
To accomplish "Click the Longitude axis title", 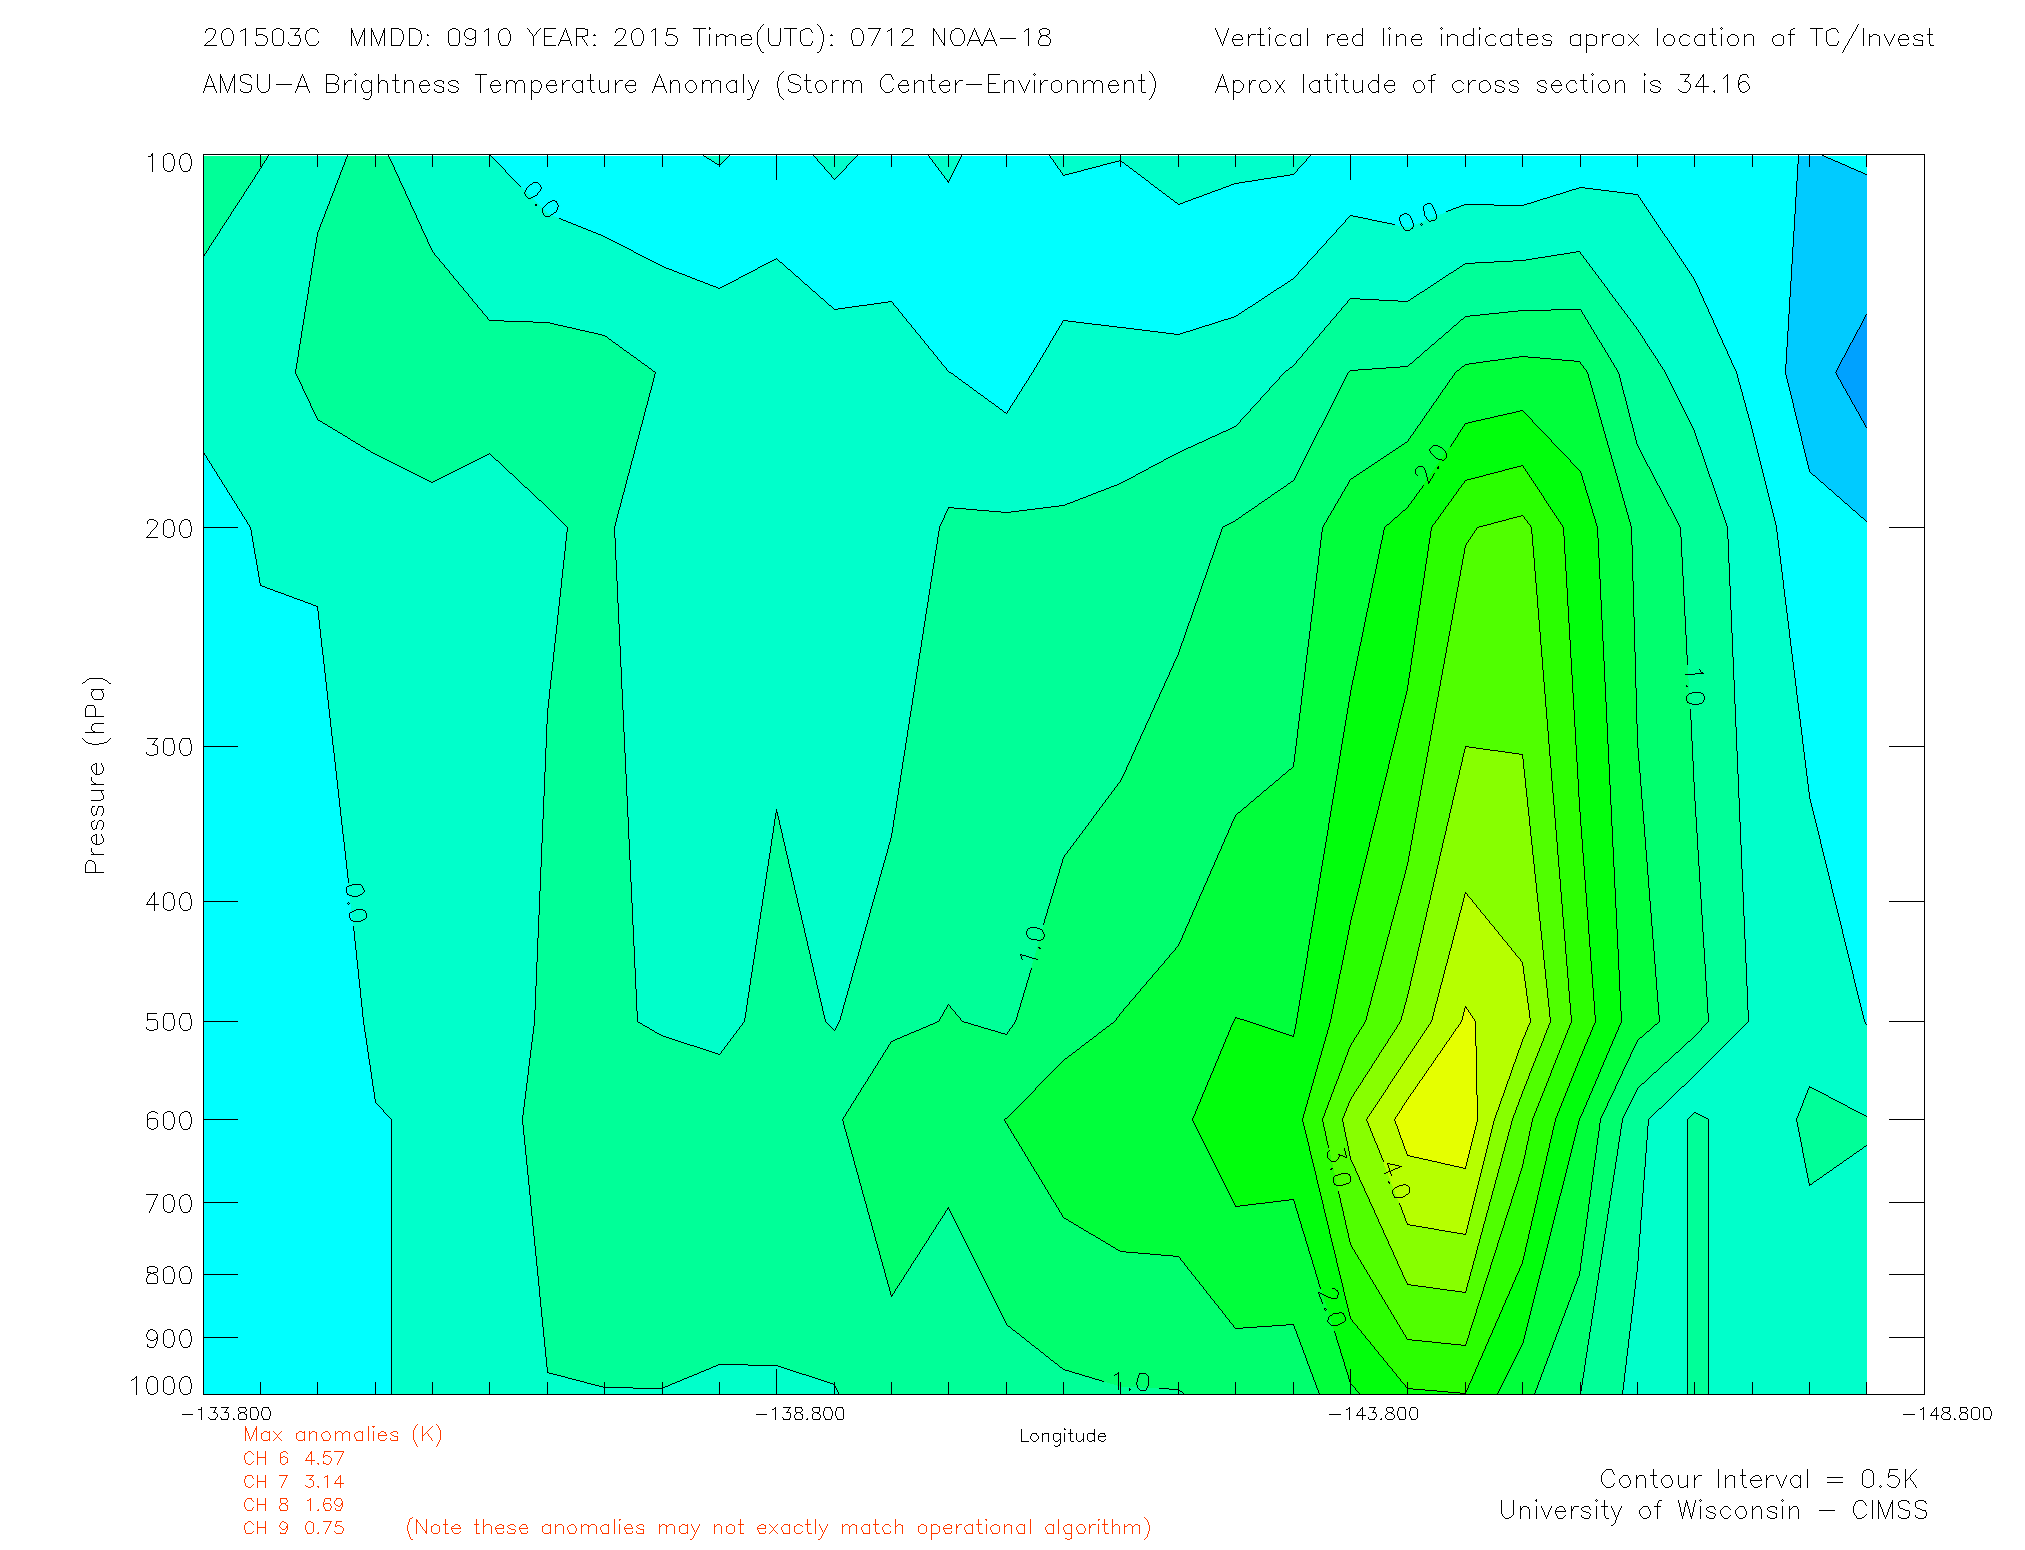I will tap(1062, 1436).
